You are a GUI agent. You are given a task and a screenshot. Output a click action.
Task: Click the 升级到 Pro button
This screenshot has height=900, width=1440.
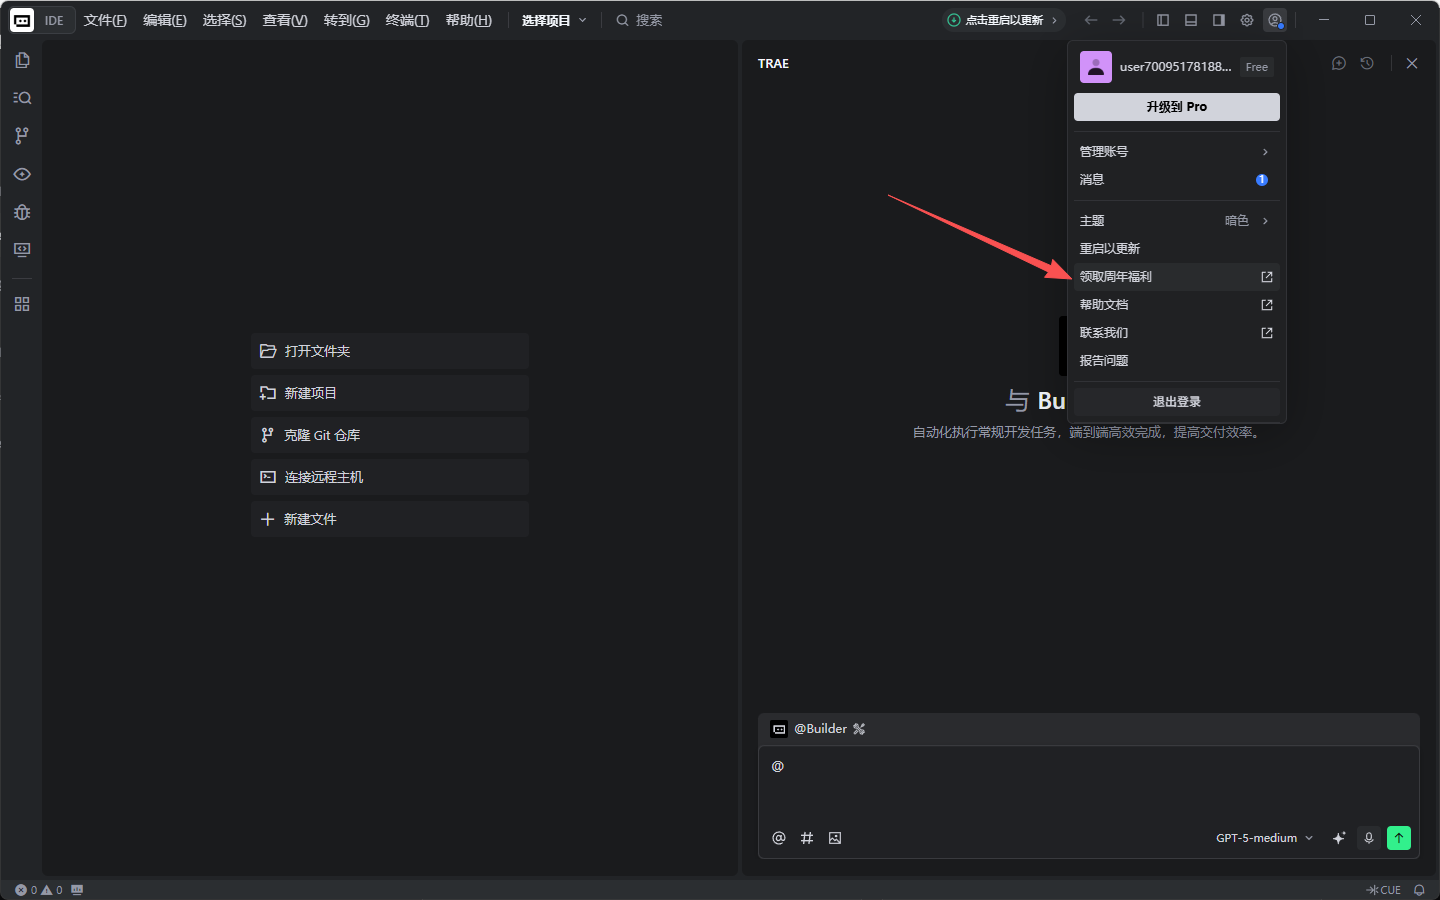(1176, 107)
